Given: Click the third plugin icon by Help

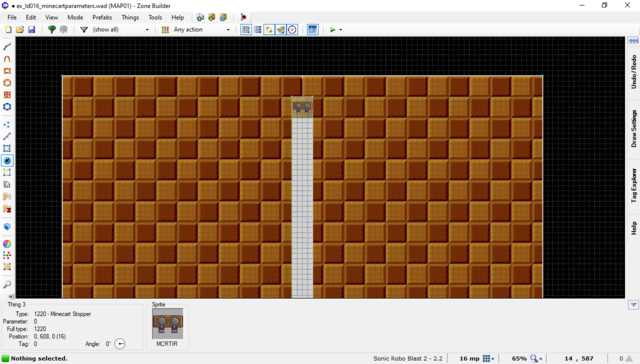Looking at the screenshot, I should 223,18.
